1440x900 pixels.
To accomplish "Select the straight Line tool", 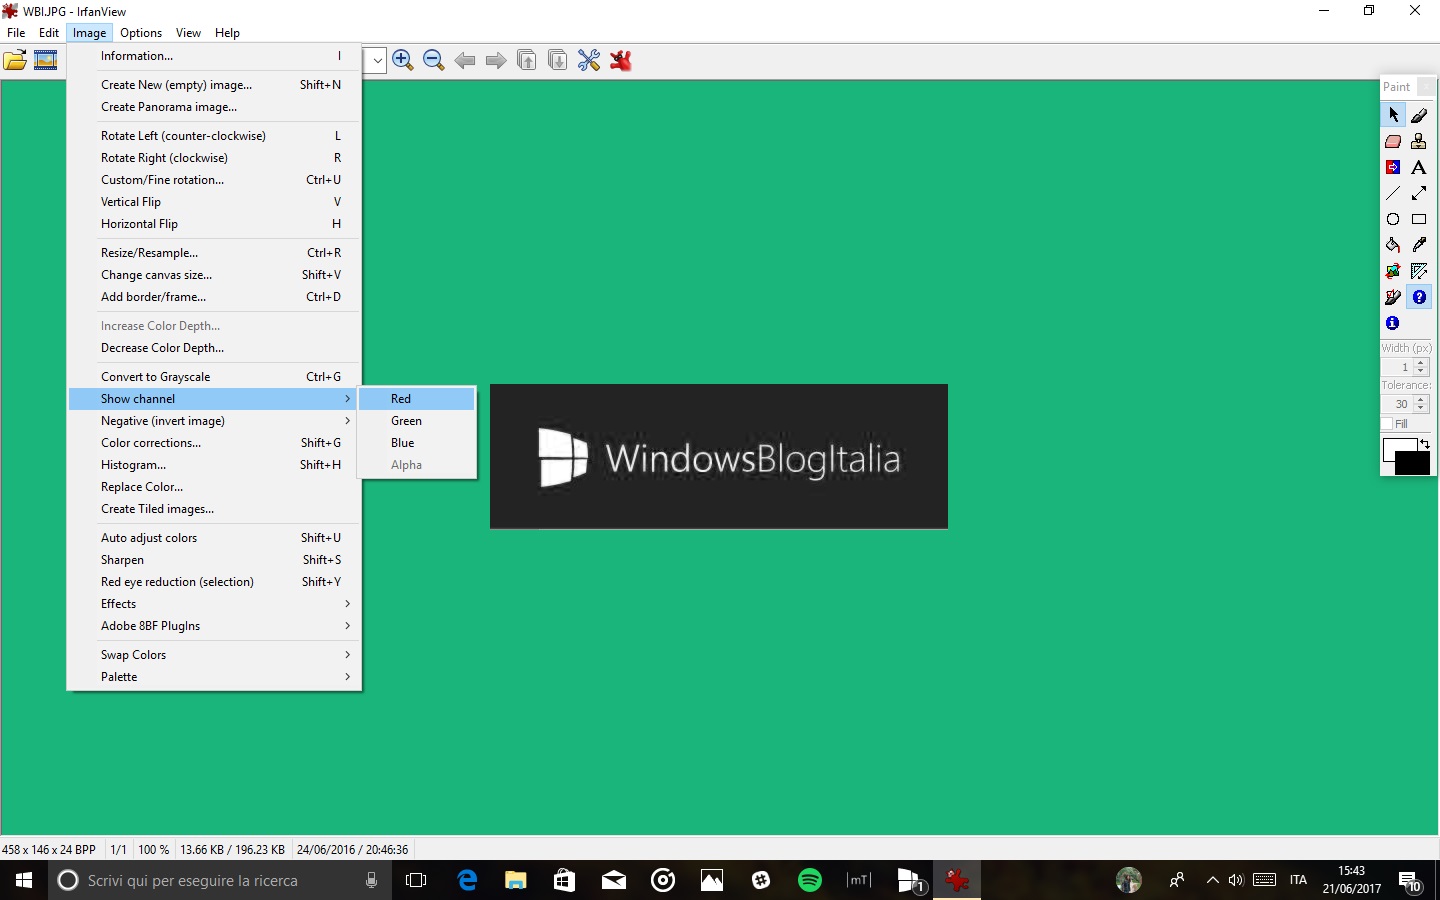I will click(1393, 193).
